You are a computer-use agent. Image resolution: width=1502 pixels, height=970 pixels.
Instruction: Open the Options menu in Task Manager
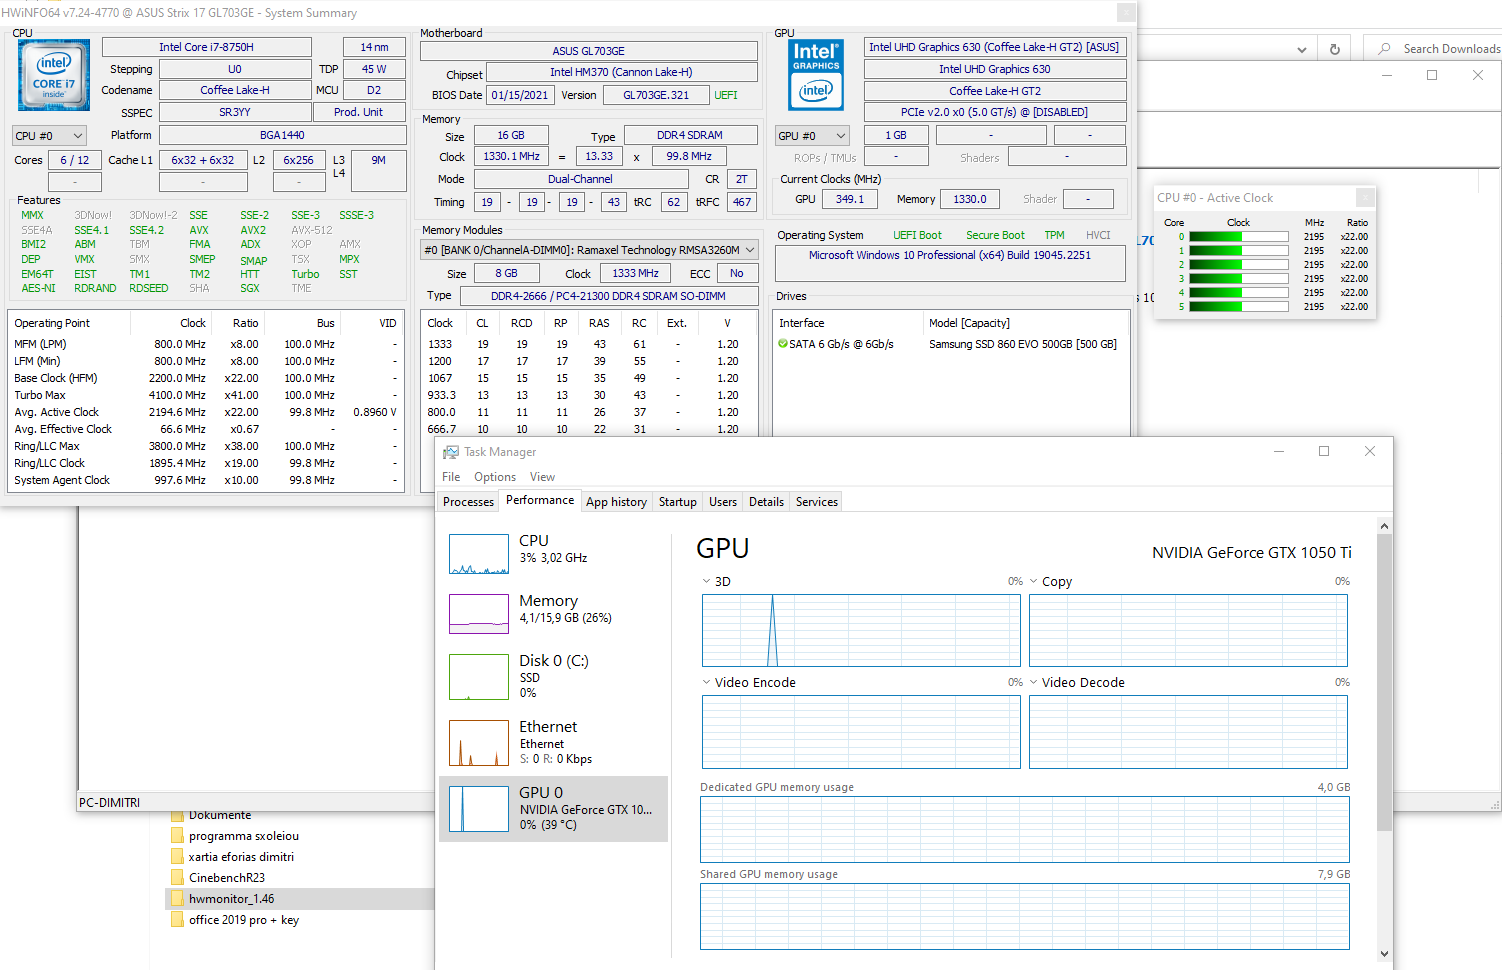pyautogui.click(x=495, y=477)
